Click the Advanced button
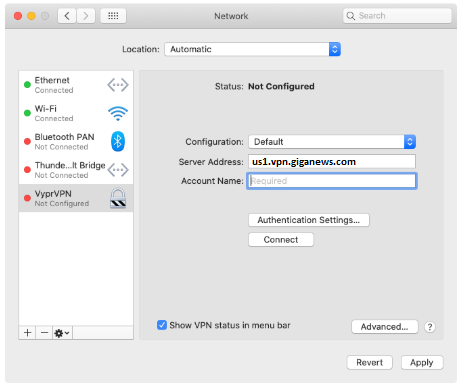This screenshot has height=386, width=460. point(384,327)
